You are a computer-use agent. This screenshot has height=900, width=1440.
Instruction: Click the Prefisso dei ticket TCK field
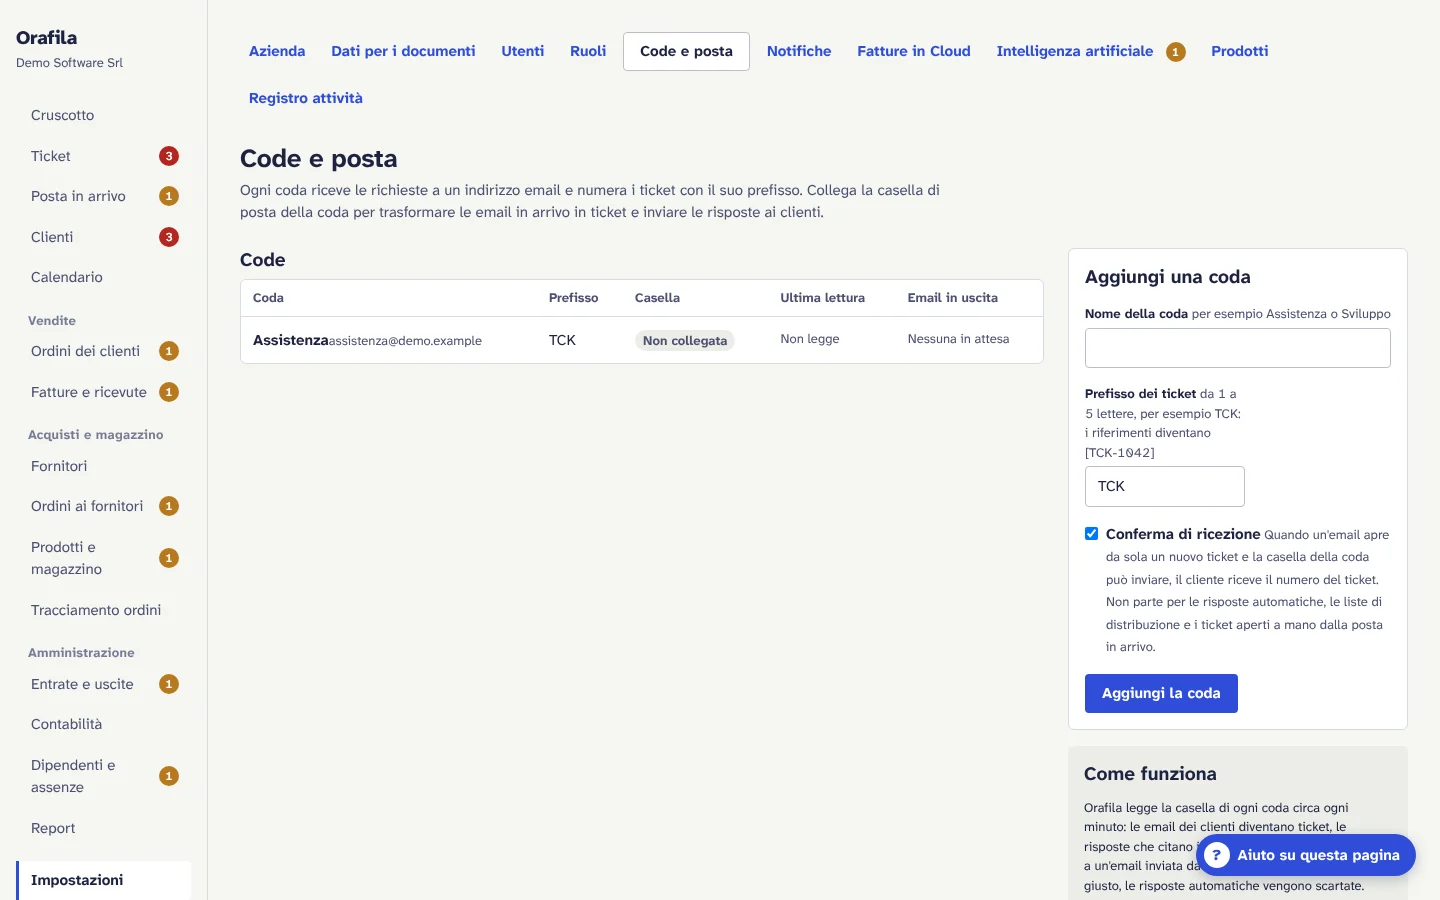1165,486
